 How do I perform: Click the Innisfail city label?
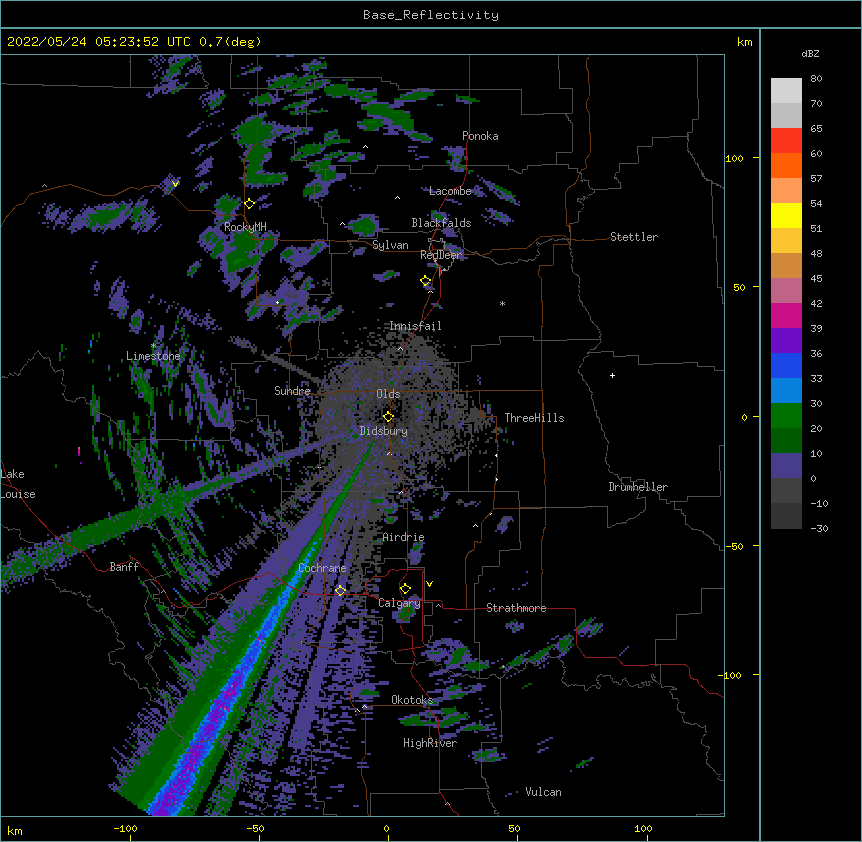click(415, 326)
